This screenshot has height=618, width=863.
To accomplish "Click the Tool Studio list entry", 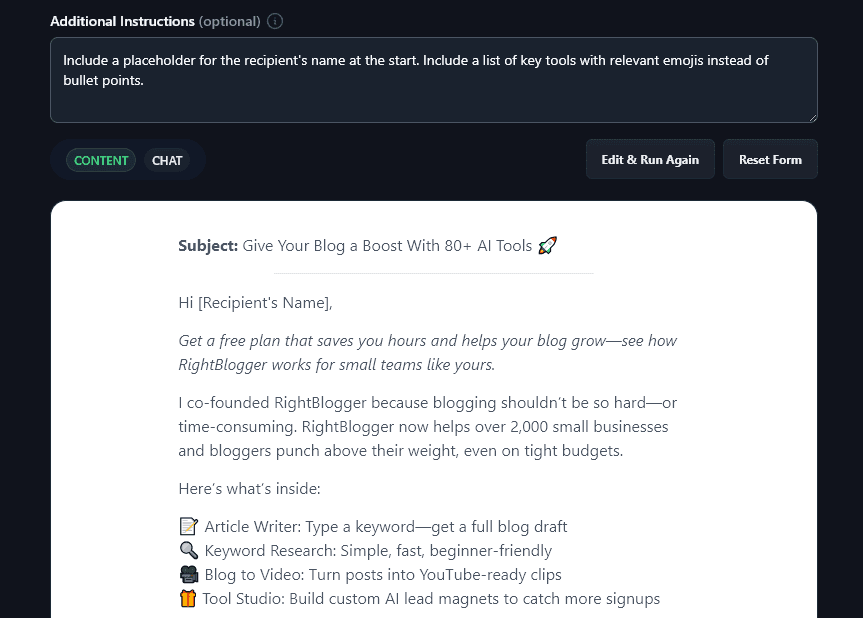I will [x=419, y=598].
